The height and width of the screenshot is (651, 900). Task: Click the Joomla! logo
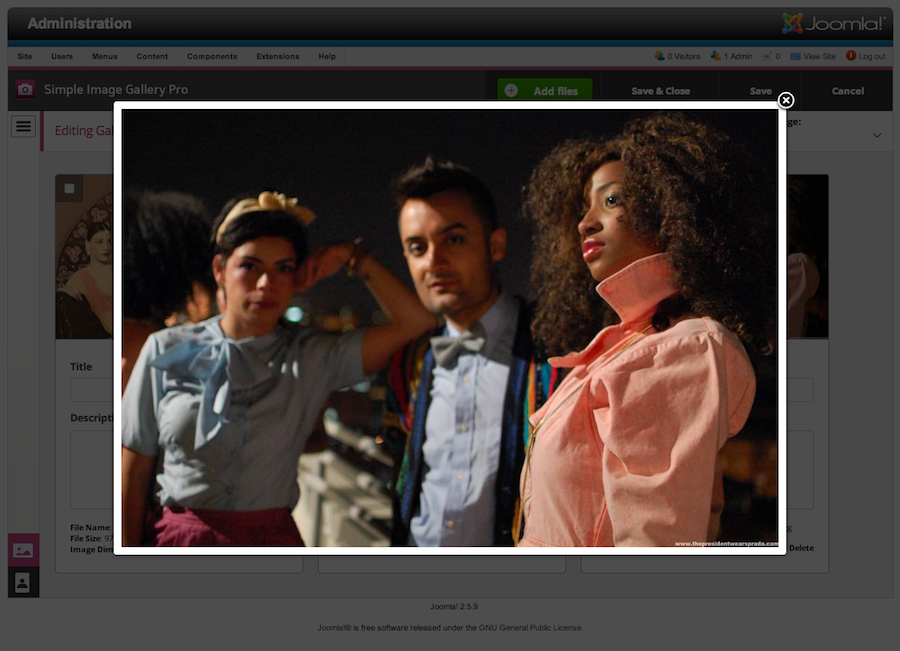point(833,24)
